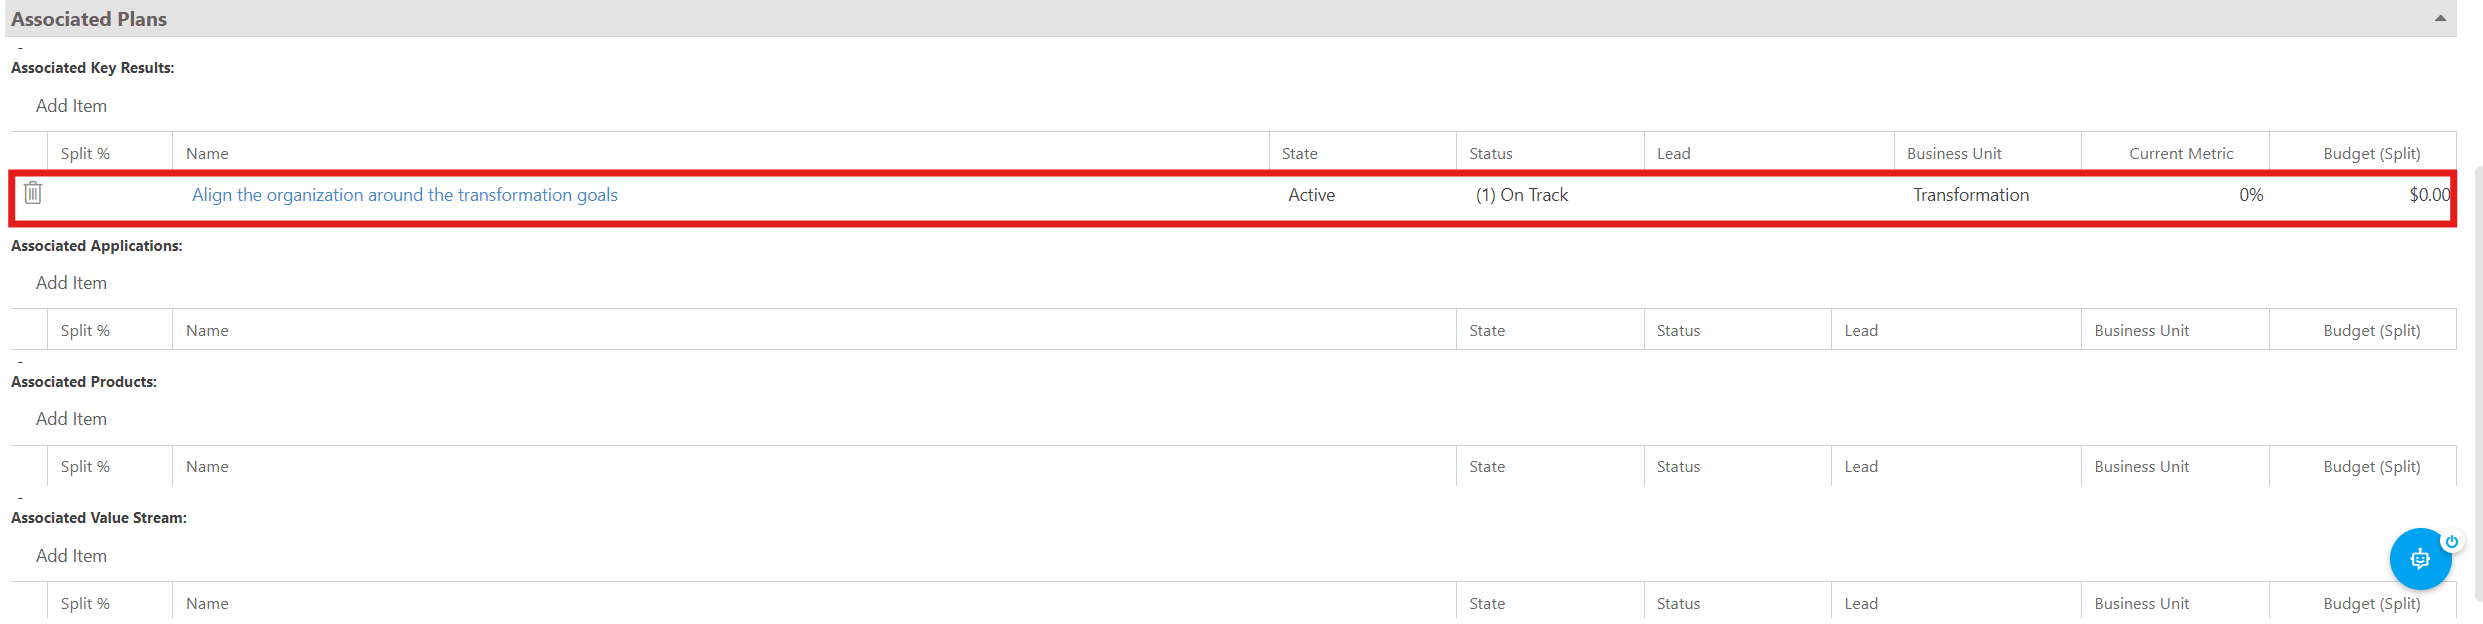2483x624 pixels.
Task: Click the $0.00 budget value
Action: pos(2430,195)
